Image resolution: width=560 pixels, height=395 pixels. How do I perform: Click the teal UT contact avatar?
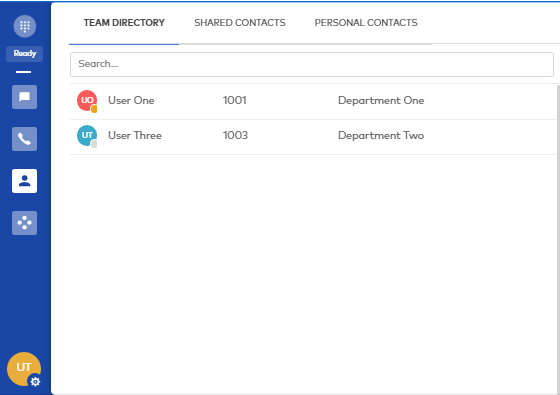(87, 135)
